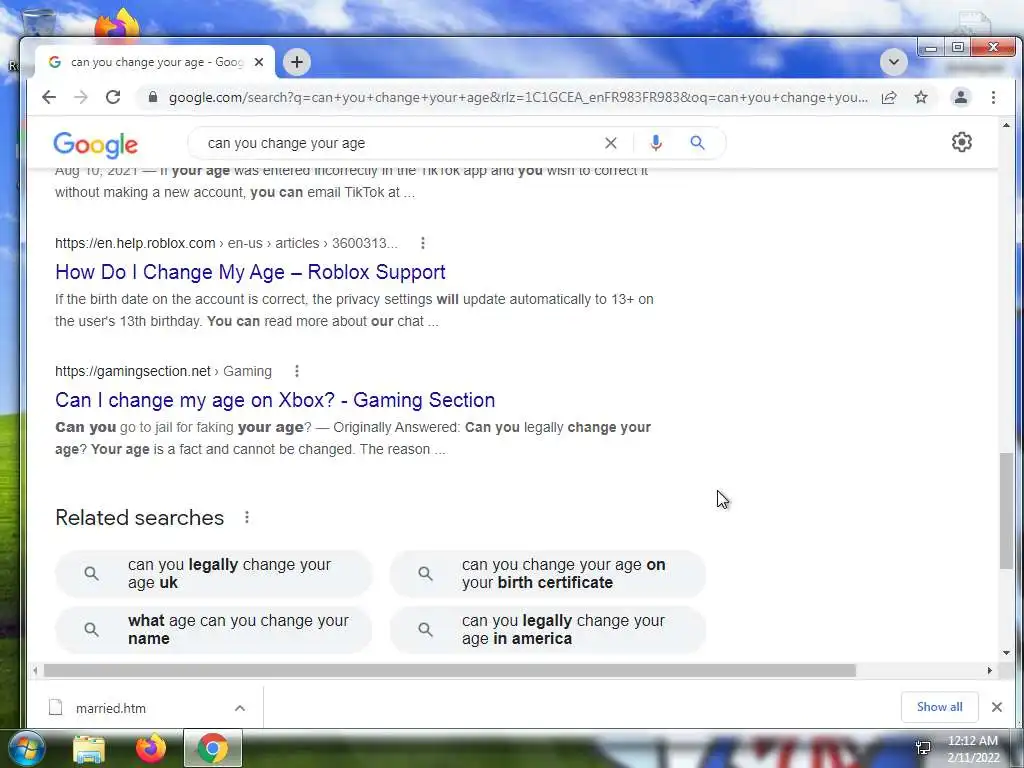The height and width of the screenshot is (768, 1024).
Task: Click the Recycle Bin desktop icon
Action: [38, 23]
